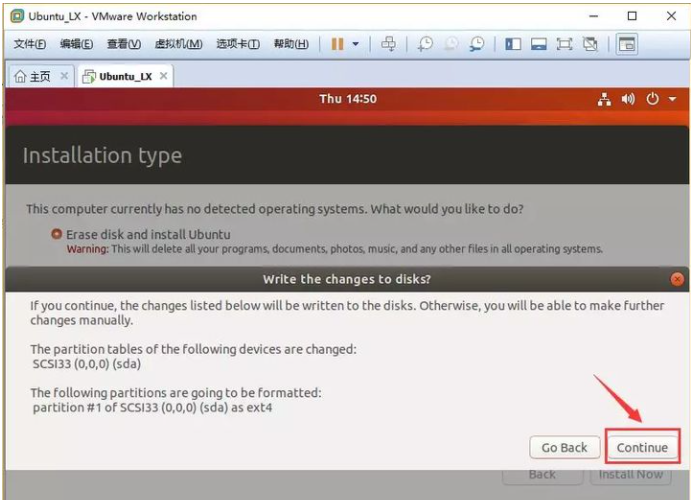Open the 查看(V) menu
This screenshot has width=691, height=500.
[x=124, y=44]
